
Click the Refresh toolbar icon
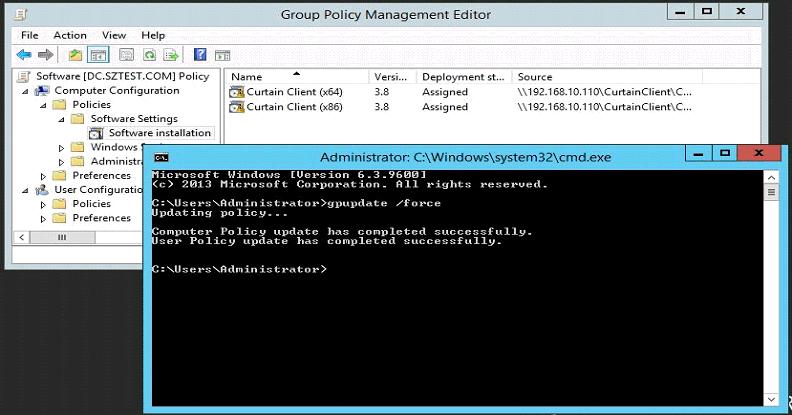tap(149, 54)
